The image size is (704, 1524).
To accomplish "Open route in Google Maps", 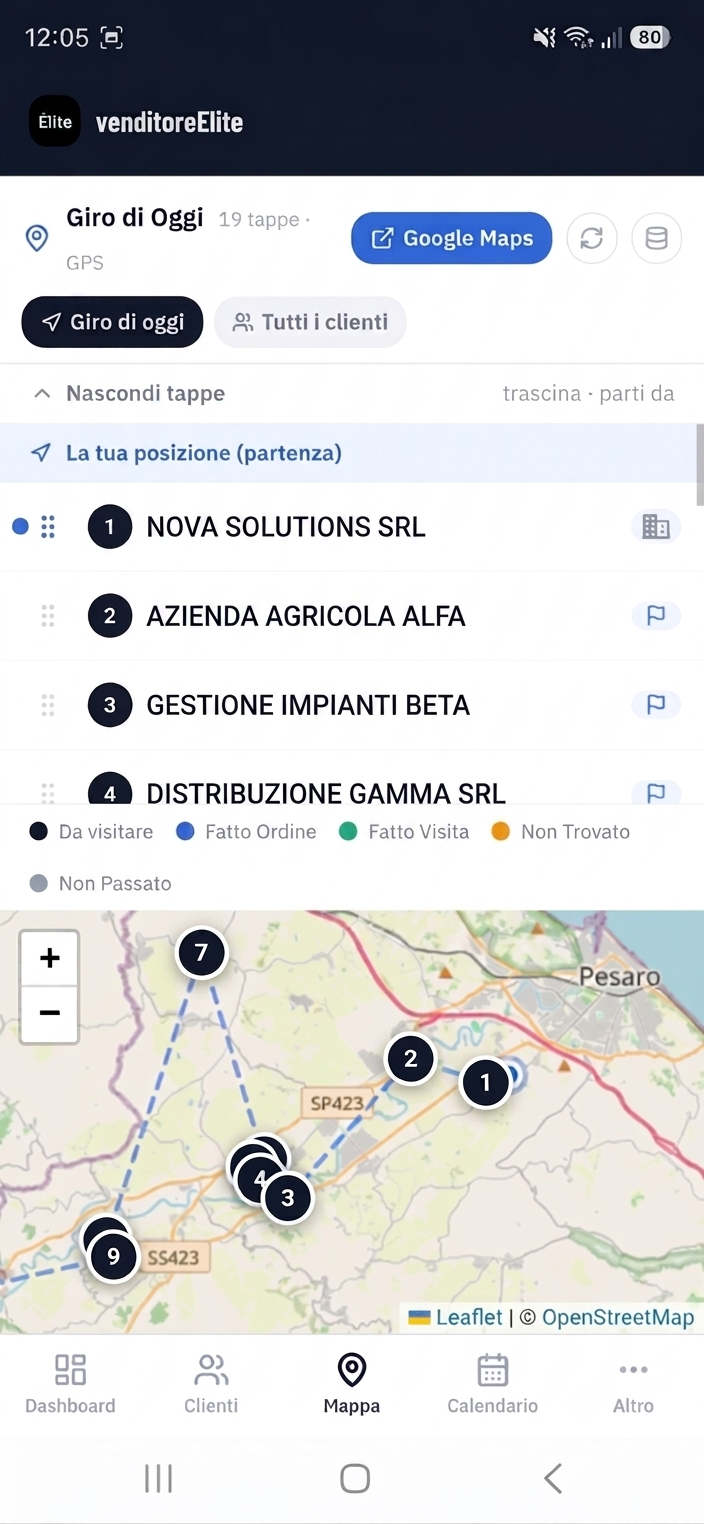I will (x=451, y=238).
